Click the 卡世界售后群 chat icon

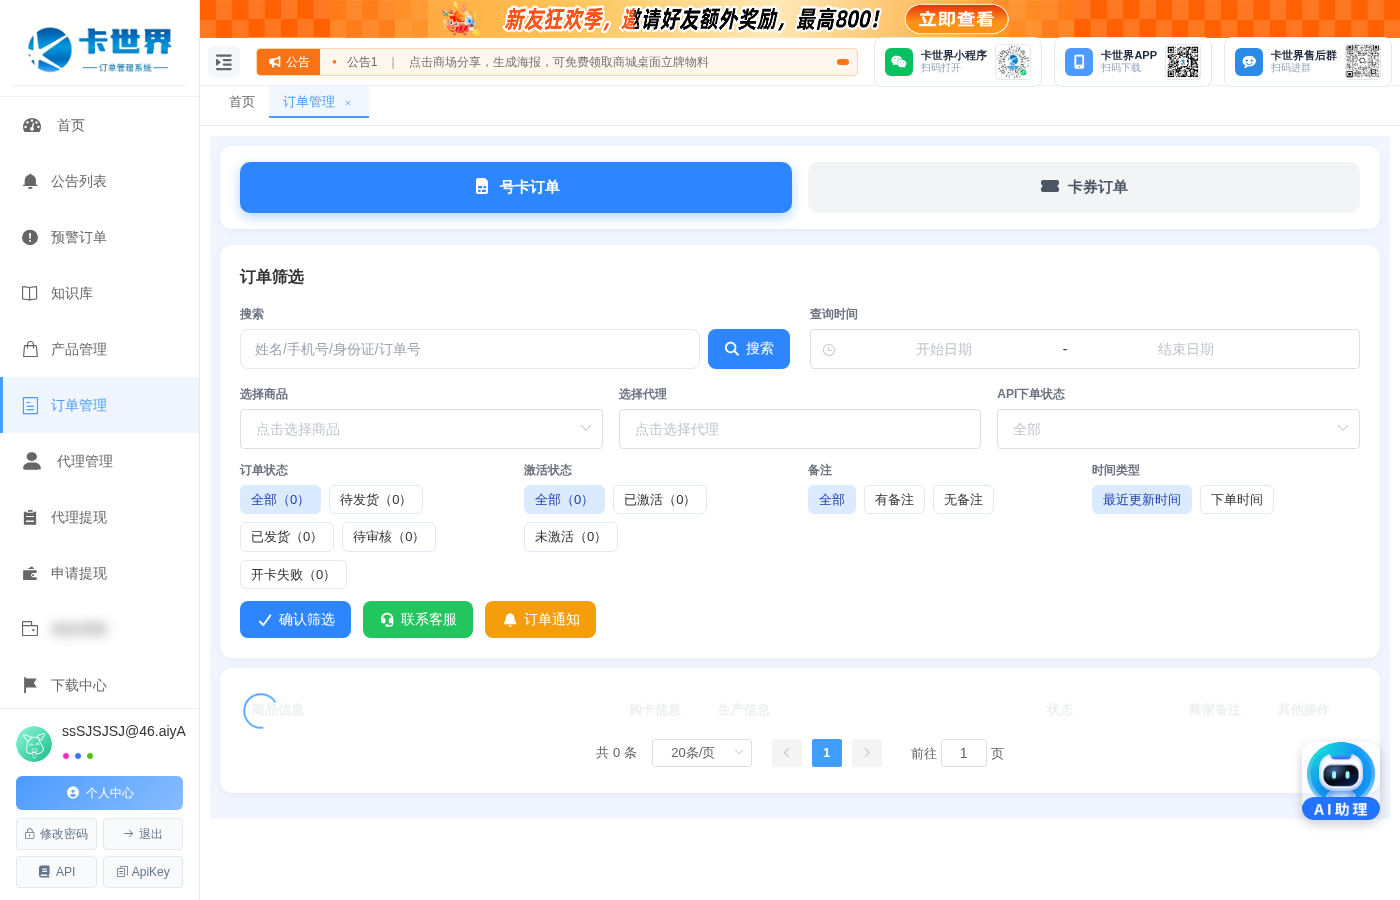point(1249,62)
